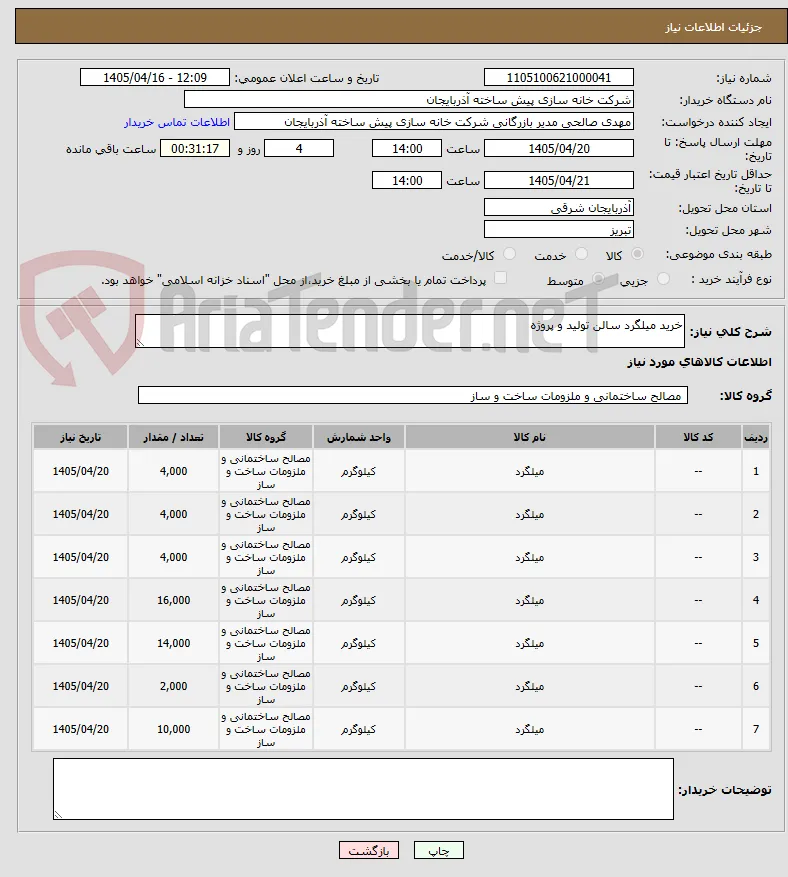Toggle the اسناد خزانه اسلامی payment checkbox

click(501, 278)
